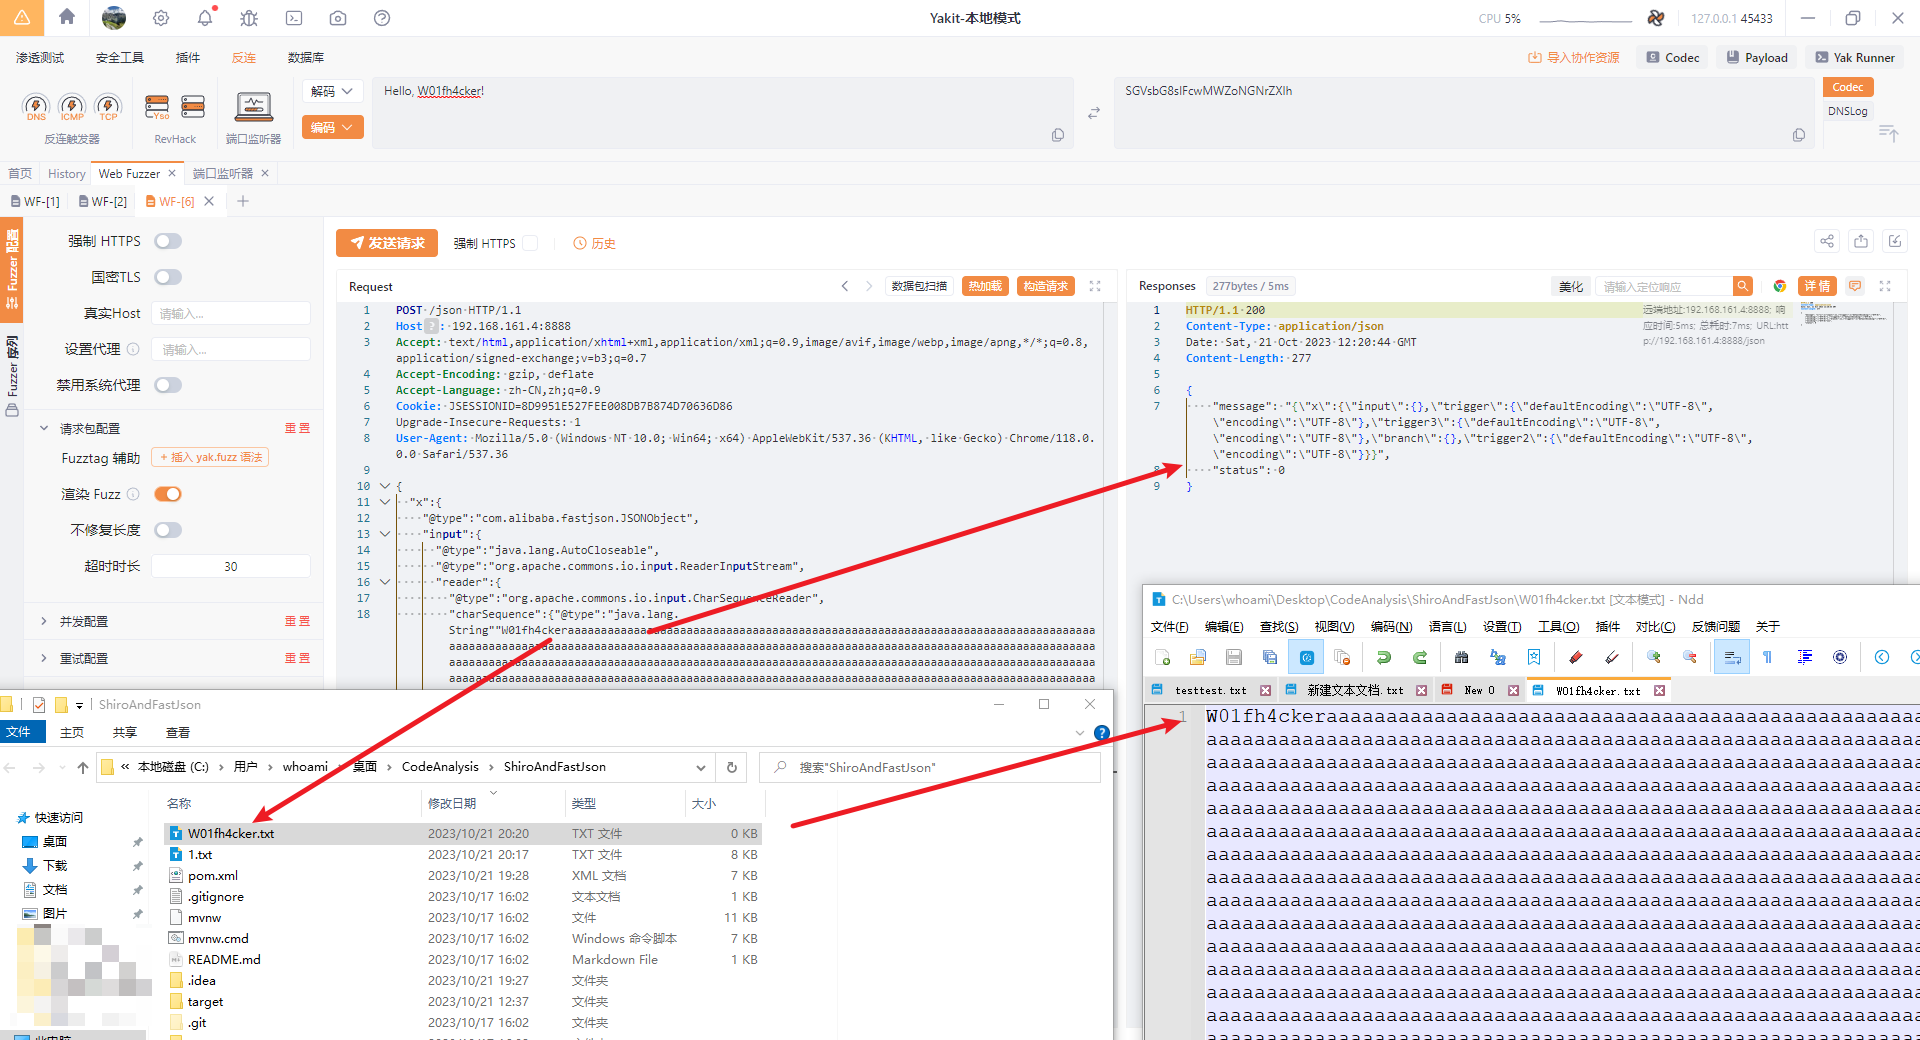Open the 安全工具 menu
The width and height of the screenshot is (1920, 1040).
pyautogui.click(x=120, y=58)
